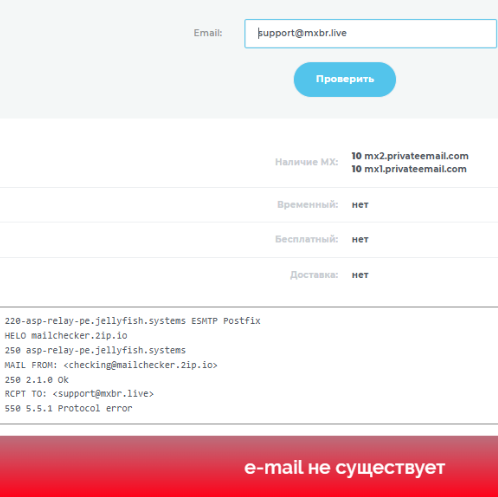Click the Бесплатный: label

tap(306, 239)
